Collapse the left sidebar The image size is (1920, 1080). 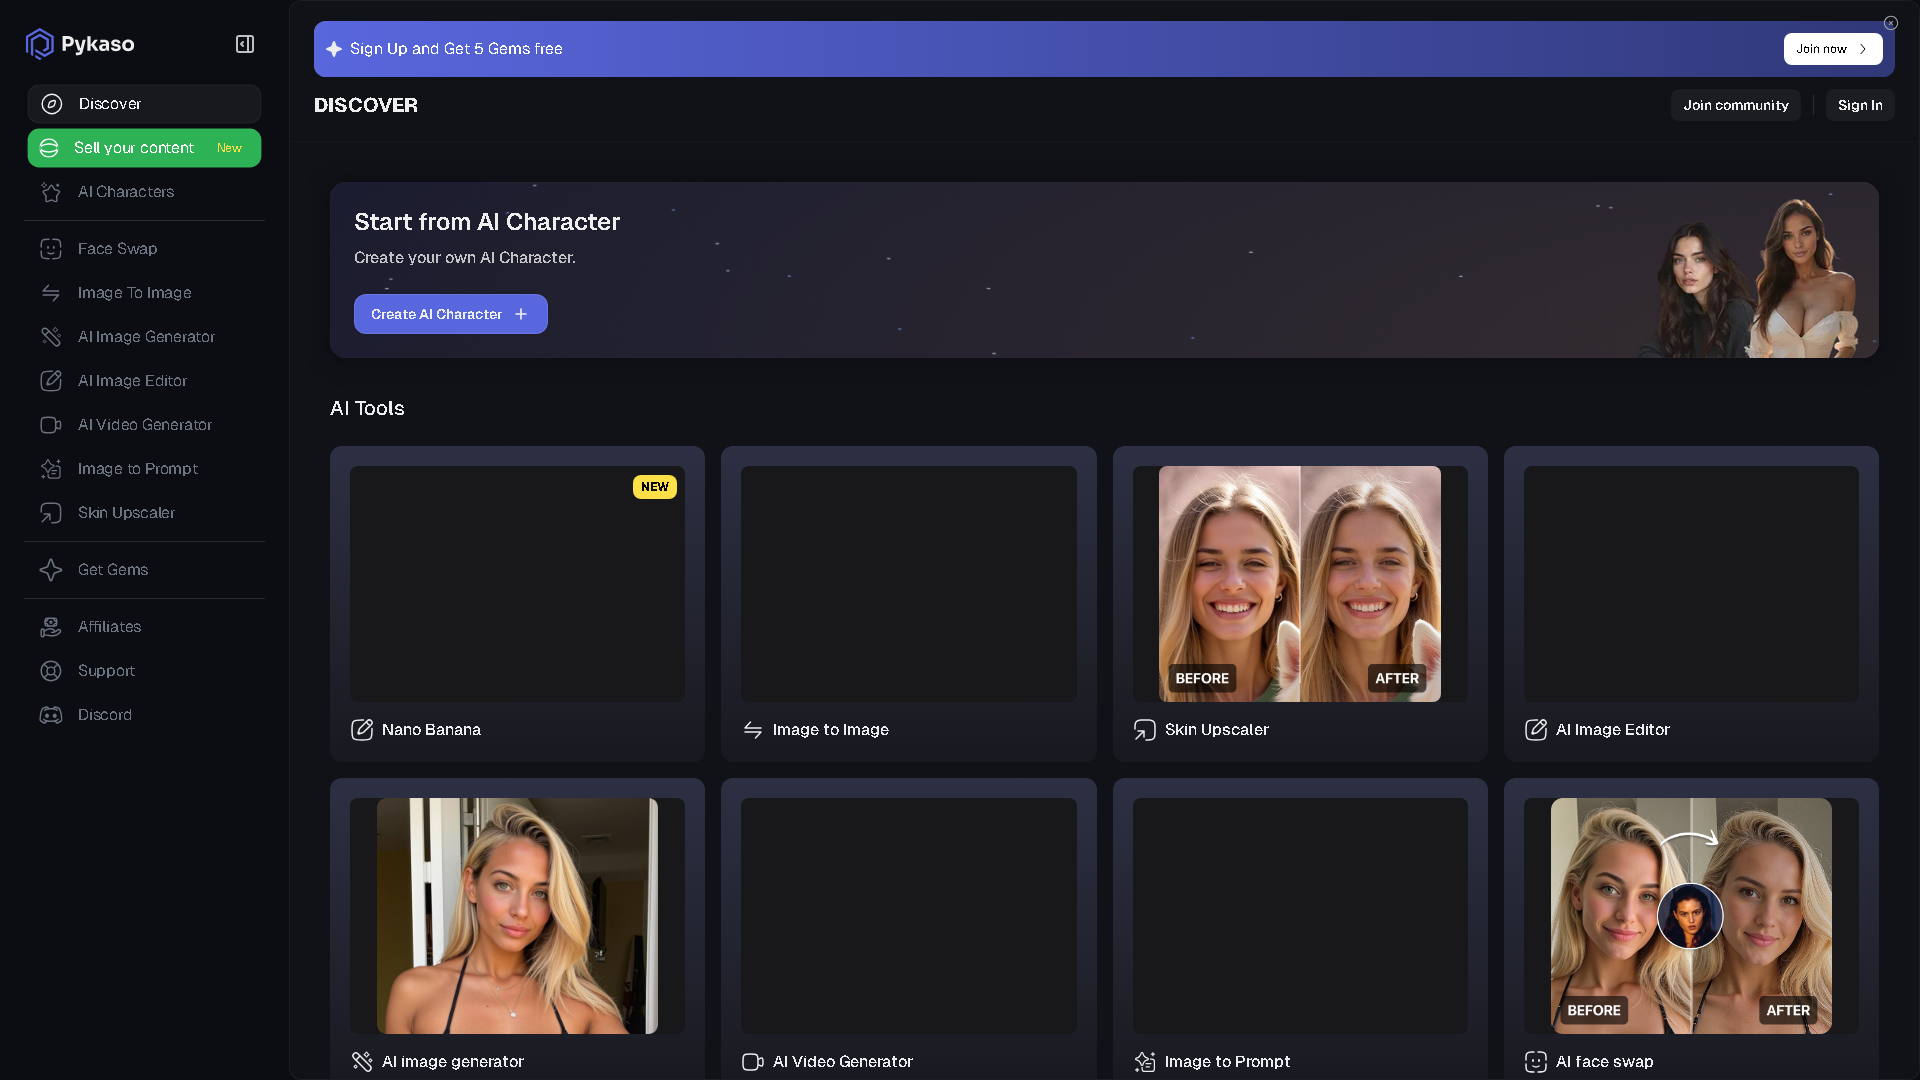coord(244,43)
